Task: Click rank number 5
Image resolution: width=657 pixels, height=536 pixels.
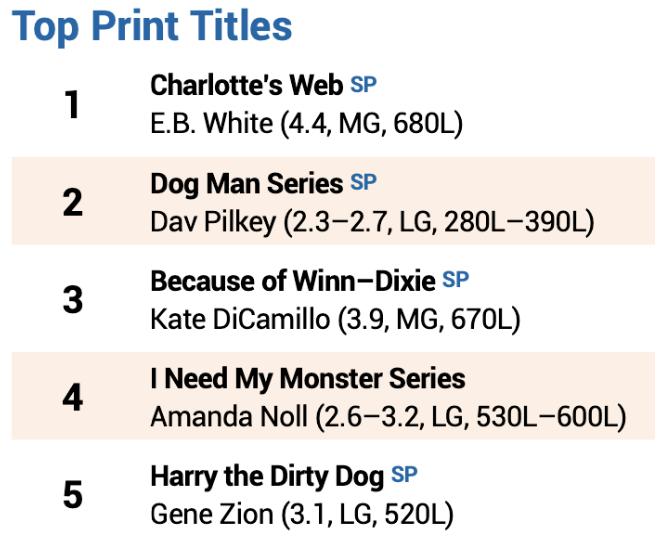Action: point(72,494)
